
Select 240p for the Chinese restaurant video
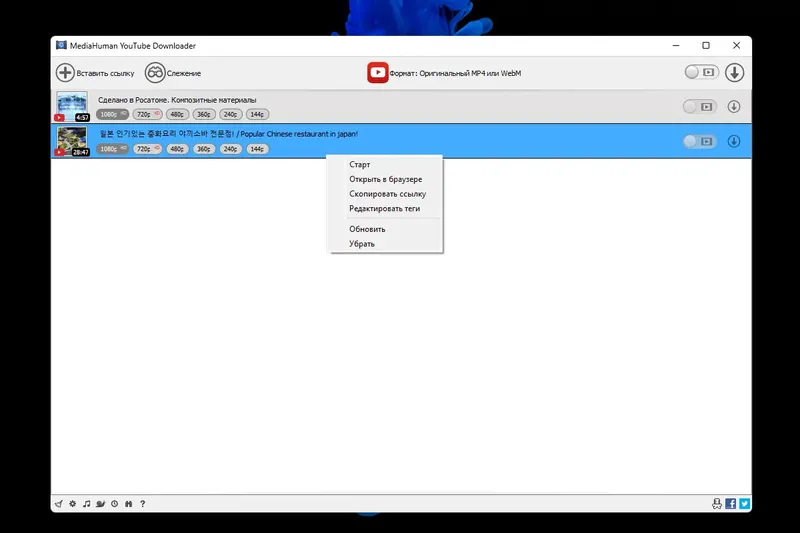(230, 149)
